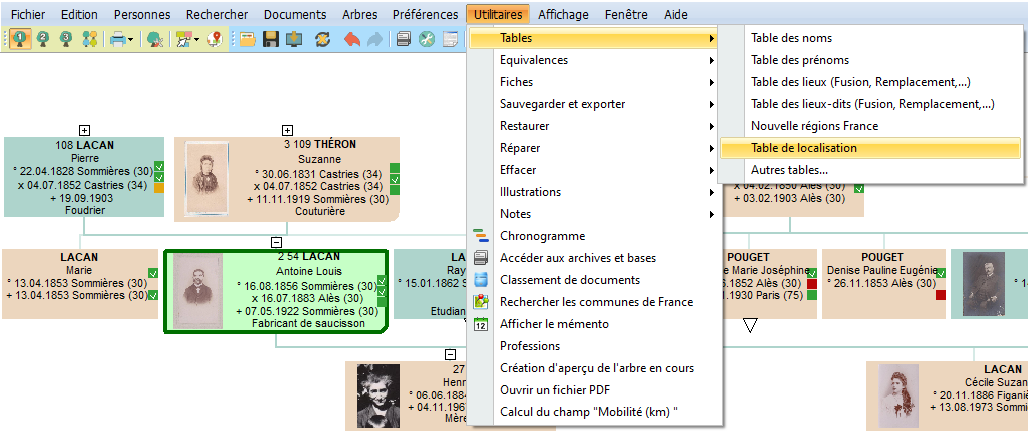Viewport: 1028px width, 433px height.
Task: Open printer dropdown arrow
Action: pos(130,41)
